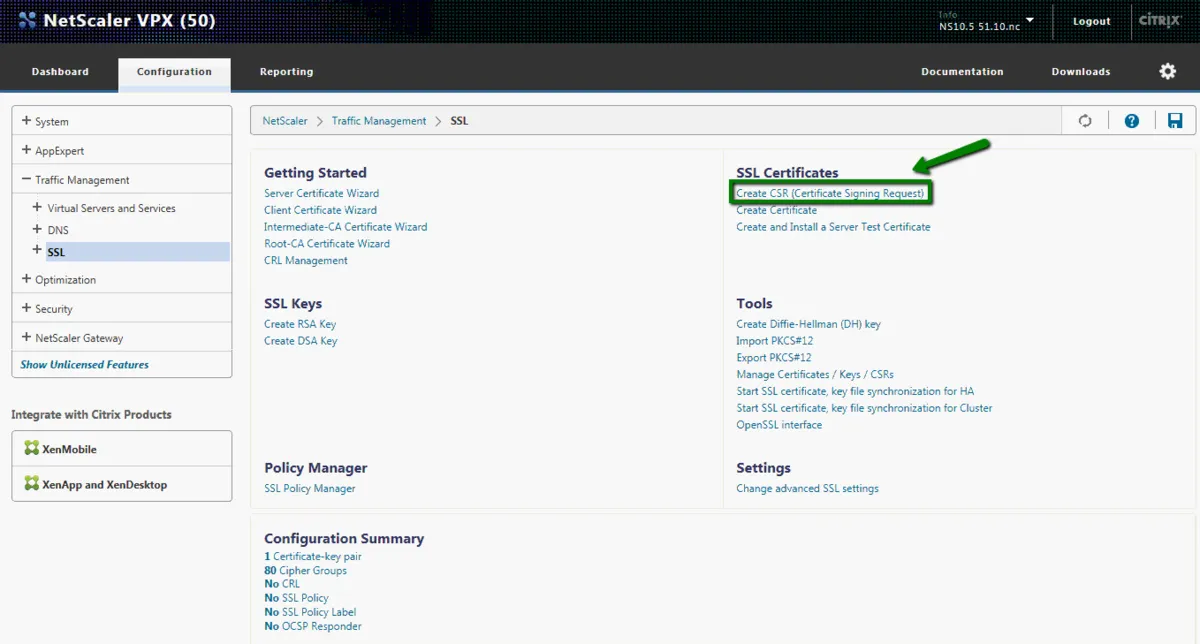Switch to the Reporting tab
The height and width of the screenshot is (644, 1200).
[286, 72]
